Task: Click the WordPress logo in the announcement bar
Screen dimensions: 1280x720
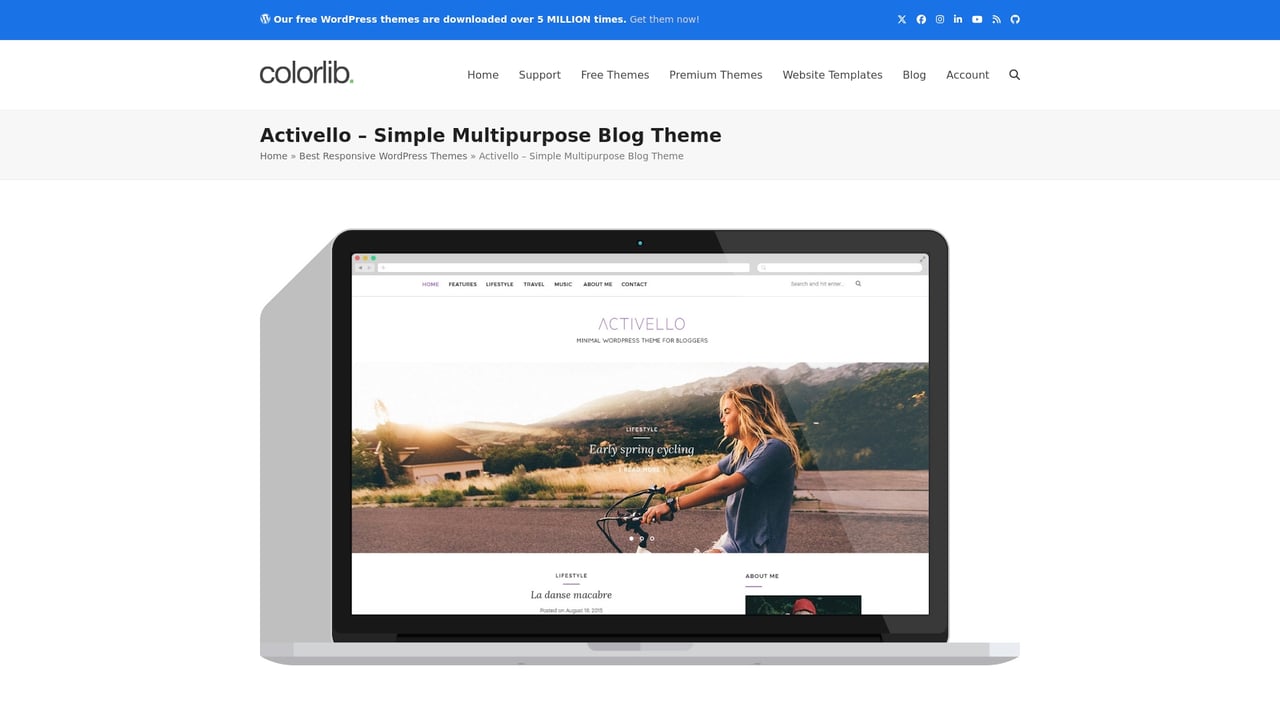Action: click(263, 18)
